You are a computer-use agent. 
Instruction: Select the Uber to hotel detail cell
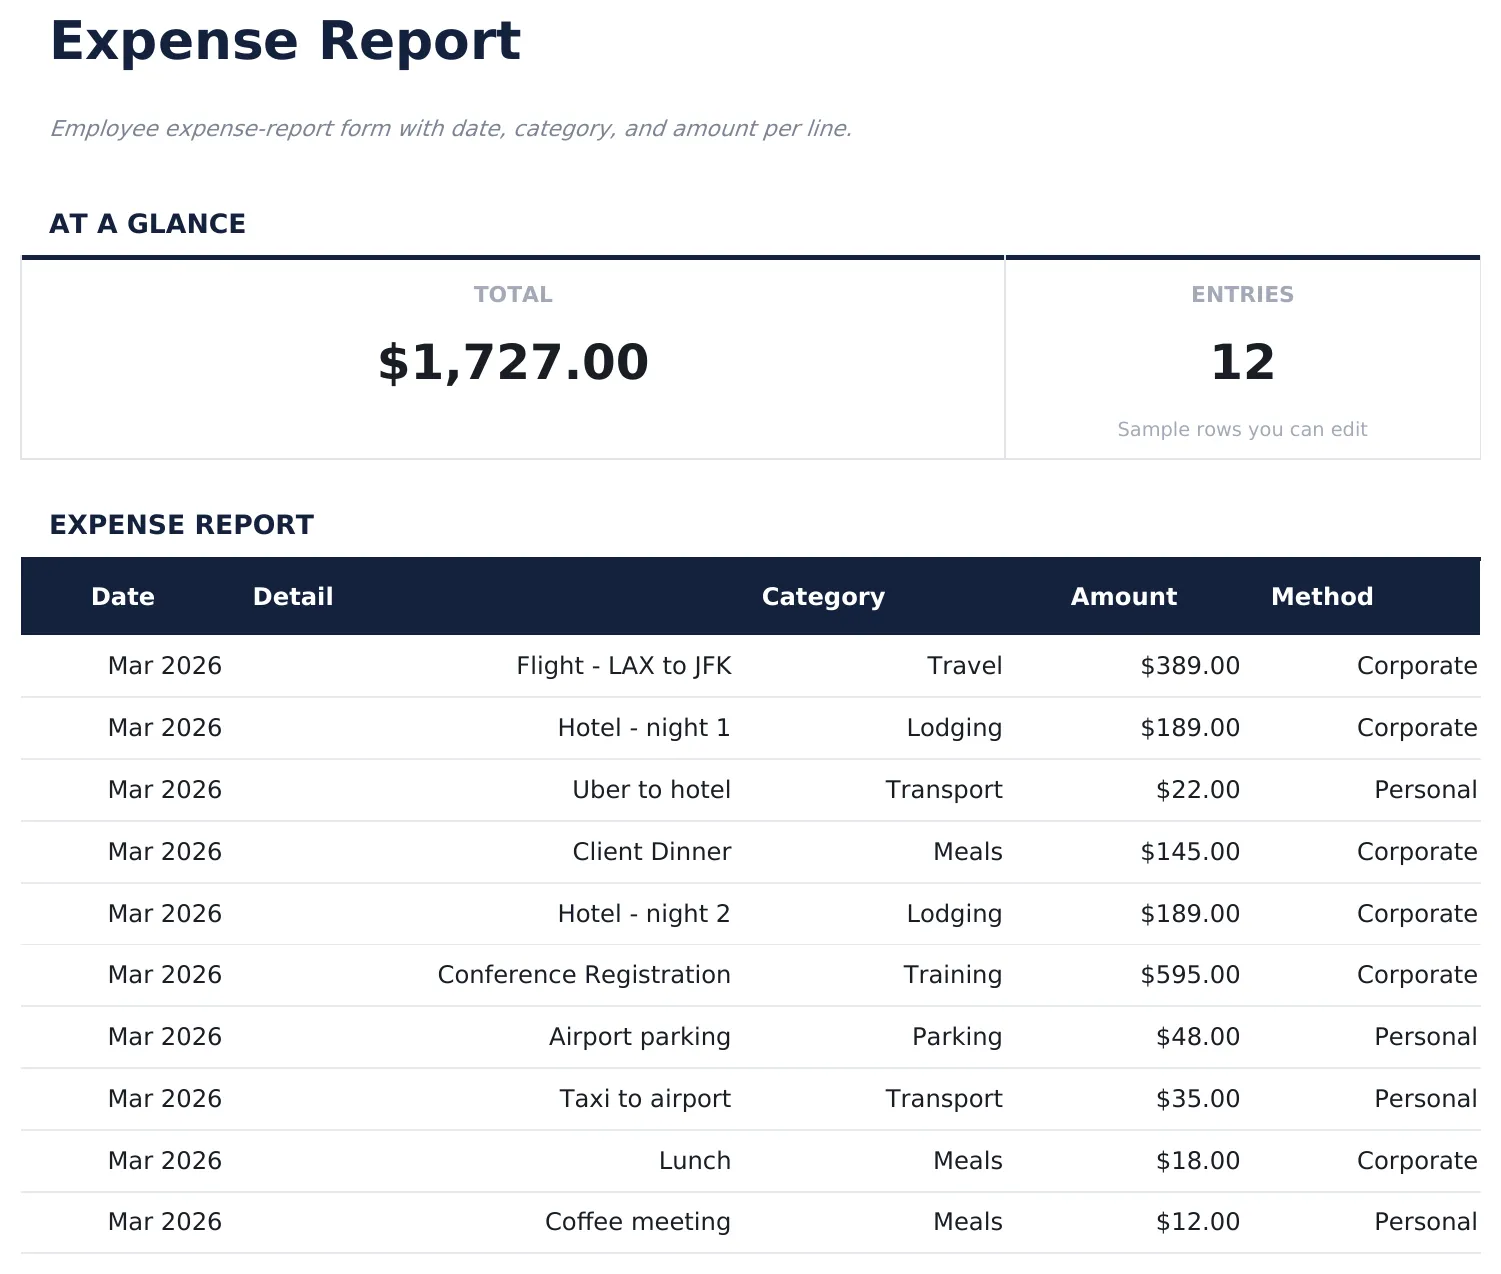click(x=651, y=789)
